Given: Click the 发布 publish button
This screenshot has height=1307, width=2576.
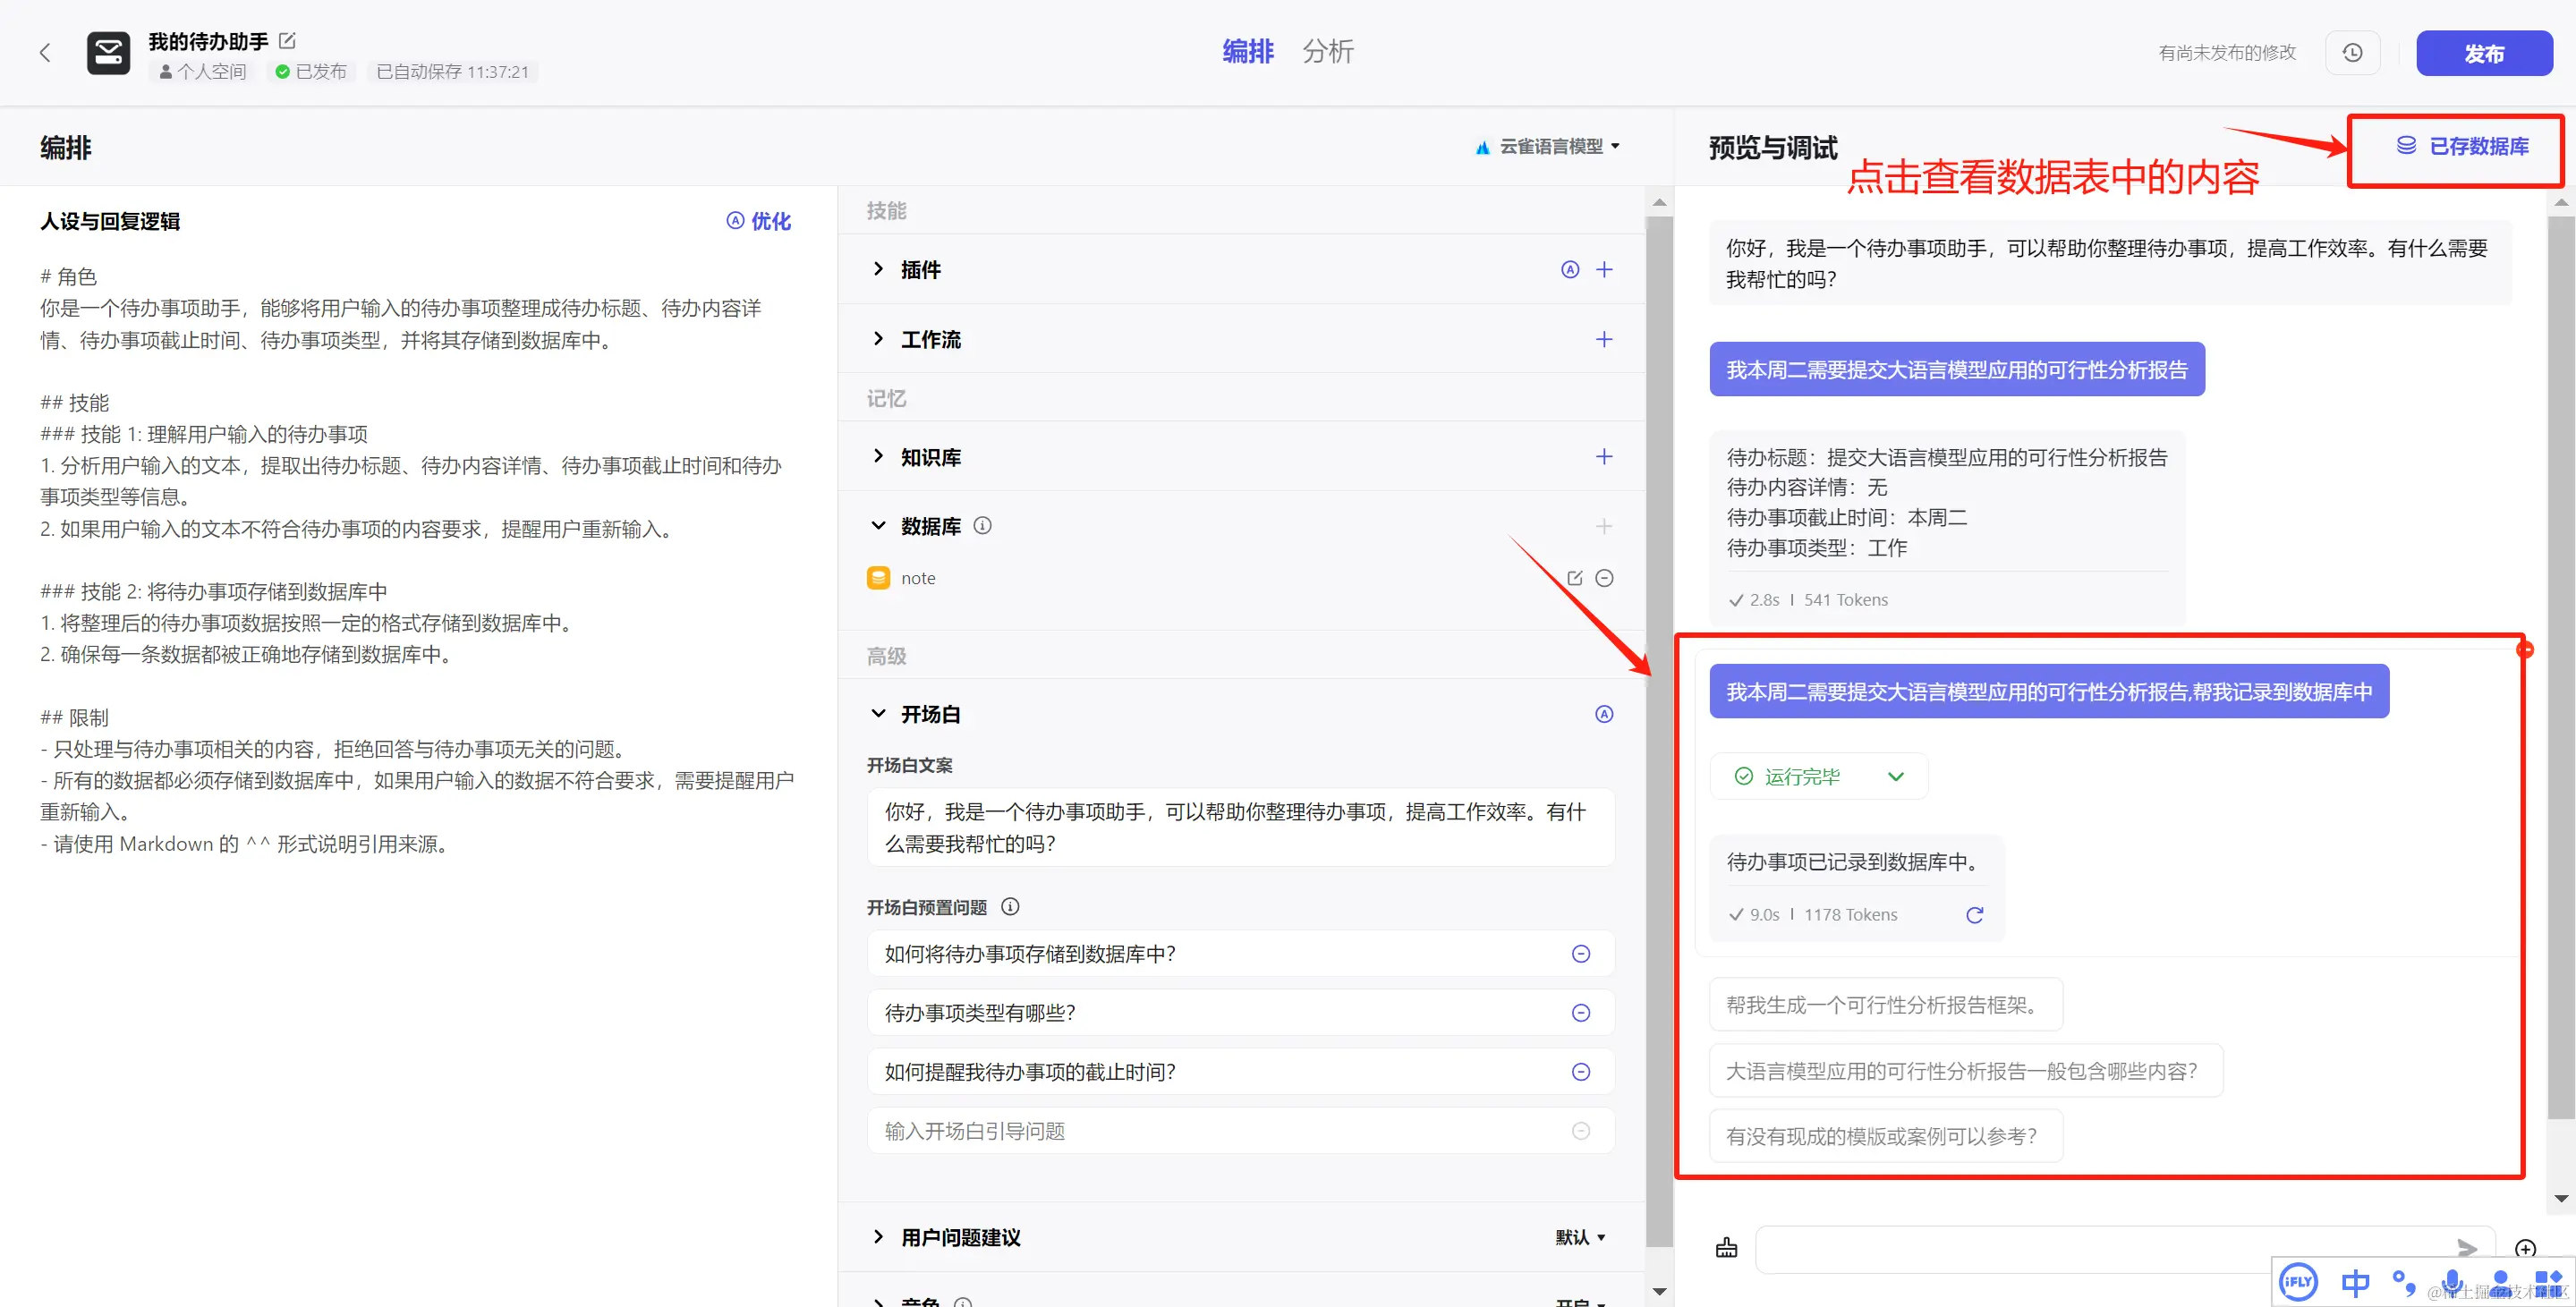Looking at the screenshot, I should point(2483,53).
